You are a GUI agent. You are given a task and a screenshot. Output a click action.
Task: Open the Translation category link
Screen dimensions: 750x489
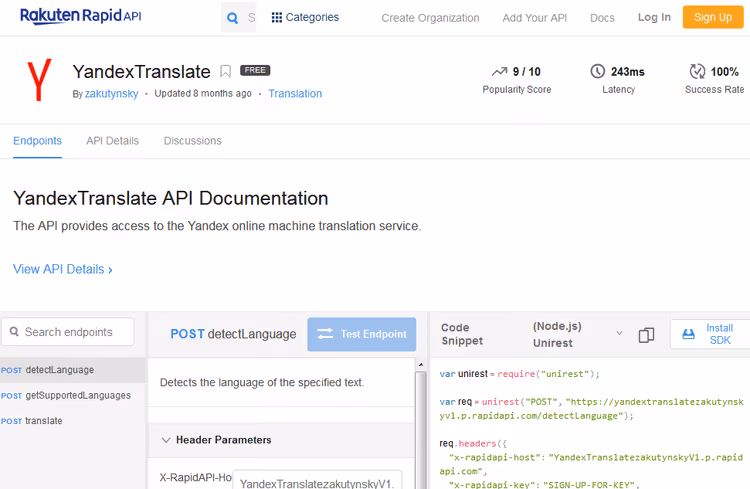(295, 94)
